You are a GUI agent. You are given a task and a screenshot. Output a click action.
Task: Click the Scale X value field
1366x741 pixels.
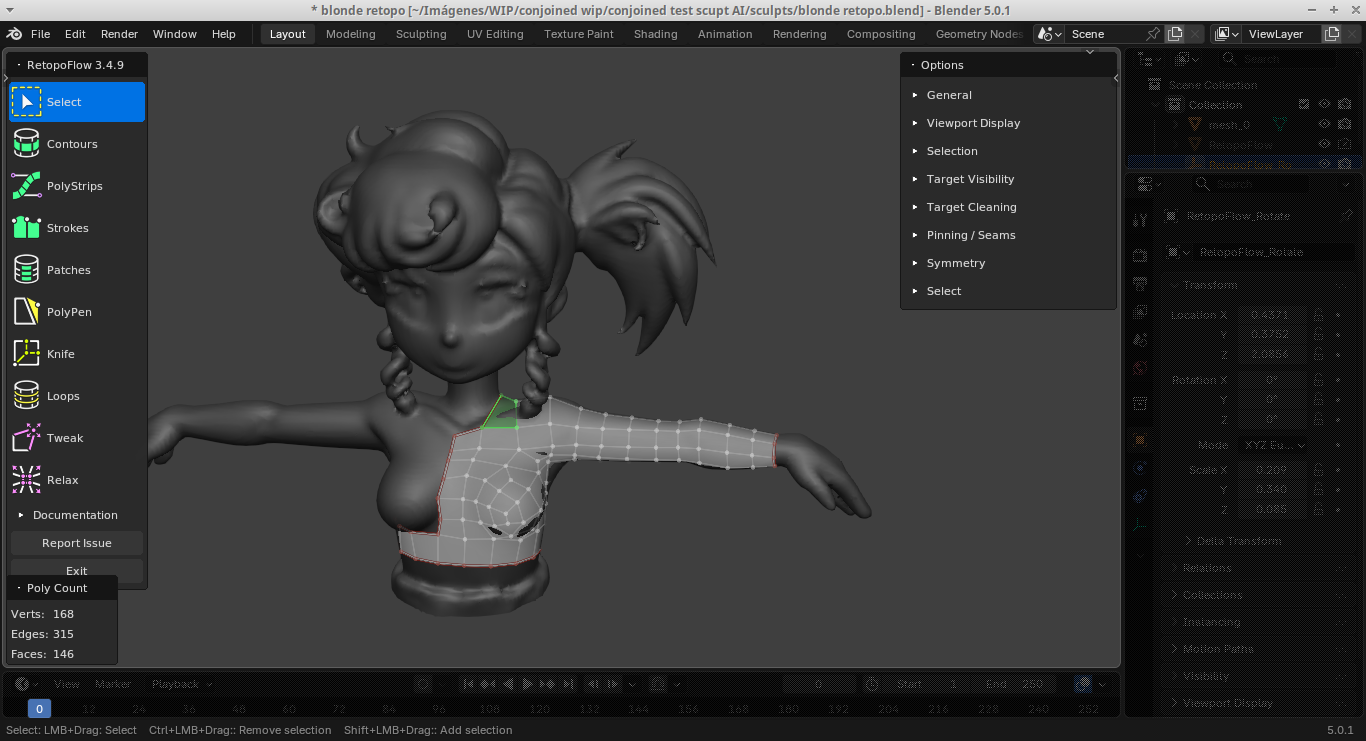pos(1272,470)
